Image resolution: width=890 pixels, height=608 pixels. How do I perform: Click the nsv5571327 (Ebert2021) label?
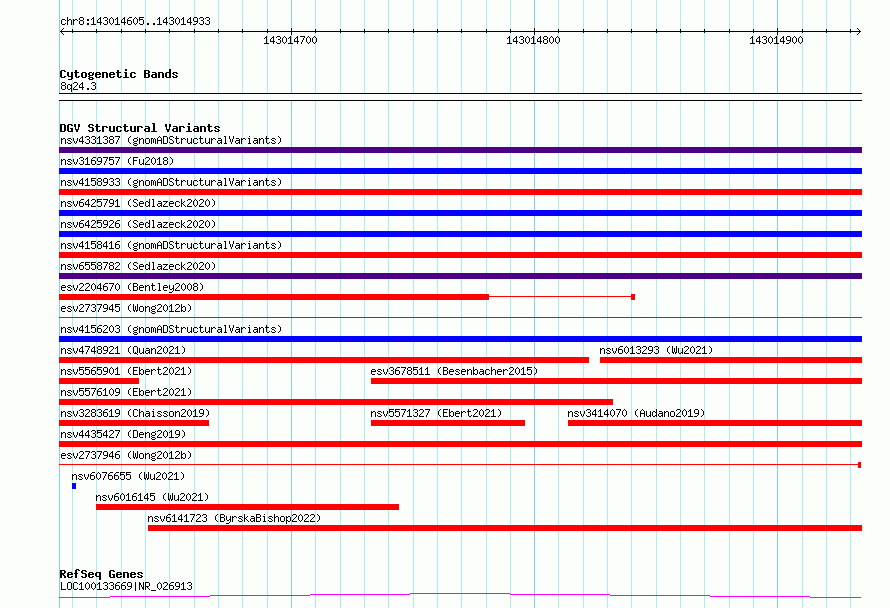[x=436, y=413]
